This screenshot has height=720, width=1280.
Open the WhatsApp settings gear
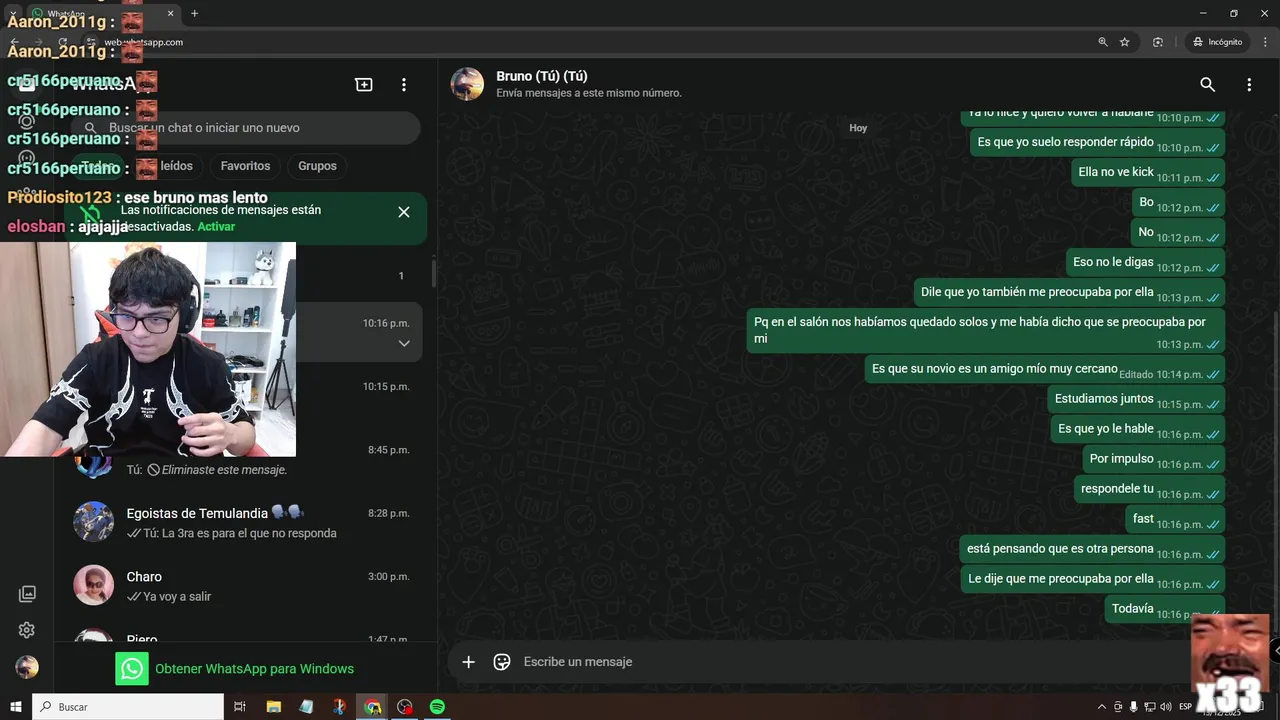click(x=27, y=630)
